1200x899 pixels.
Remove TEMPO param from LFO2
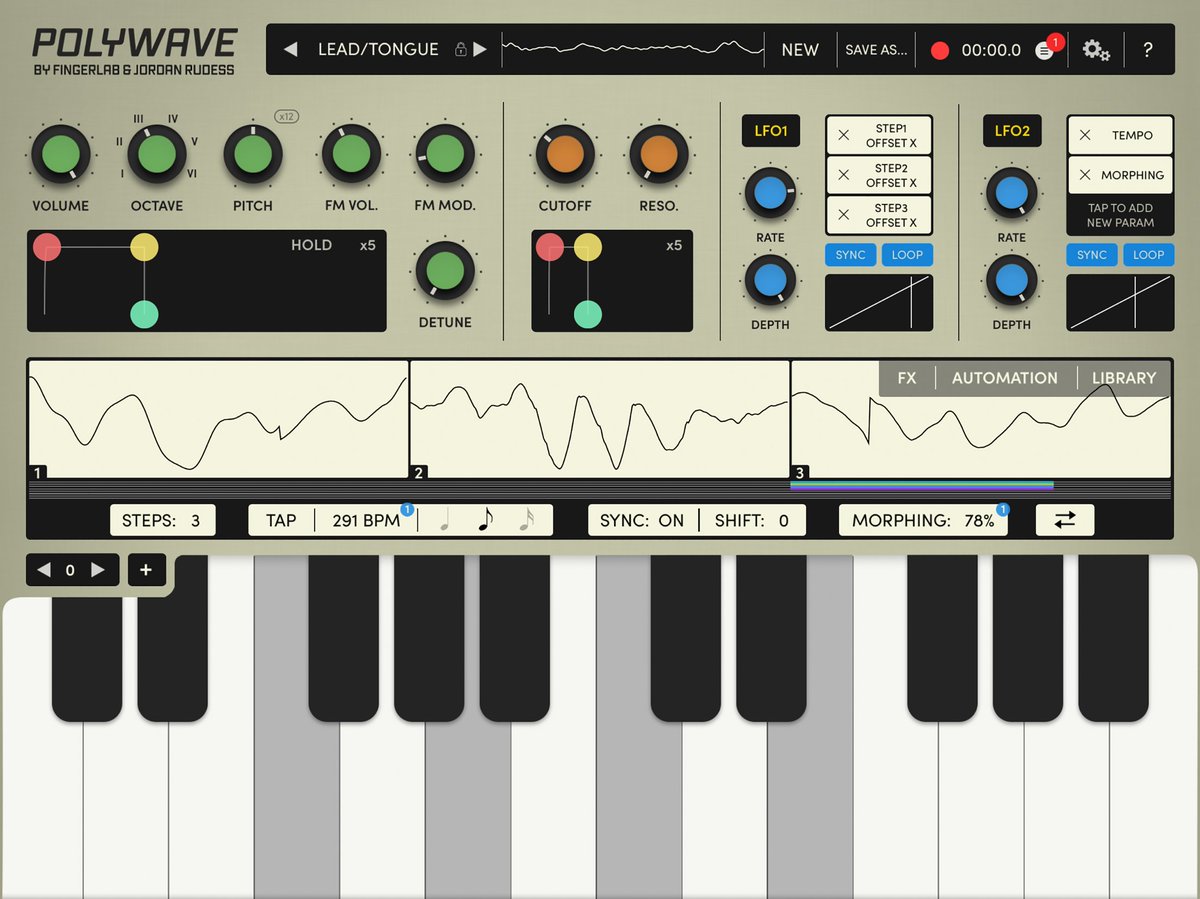click(x=1085, y=135)
